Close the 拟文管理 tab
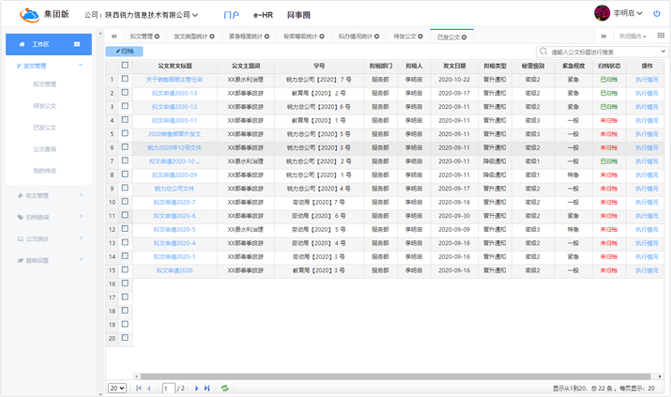The image size is (671, 397). point(157,36)
